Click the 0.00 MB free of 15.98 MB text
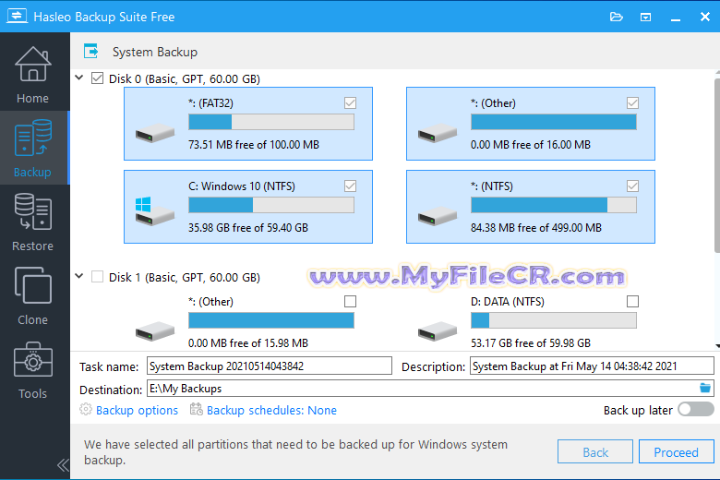 coord(248,343)
